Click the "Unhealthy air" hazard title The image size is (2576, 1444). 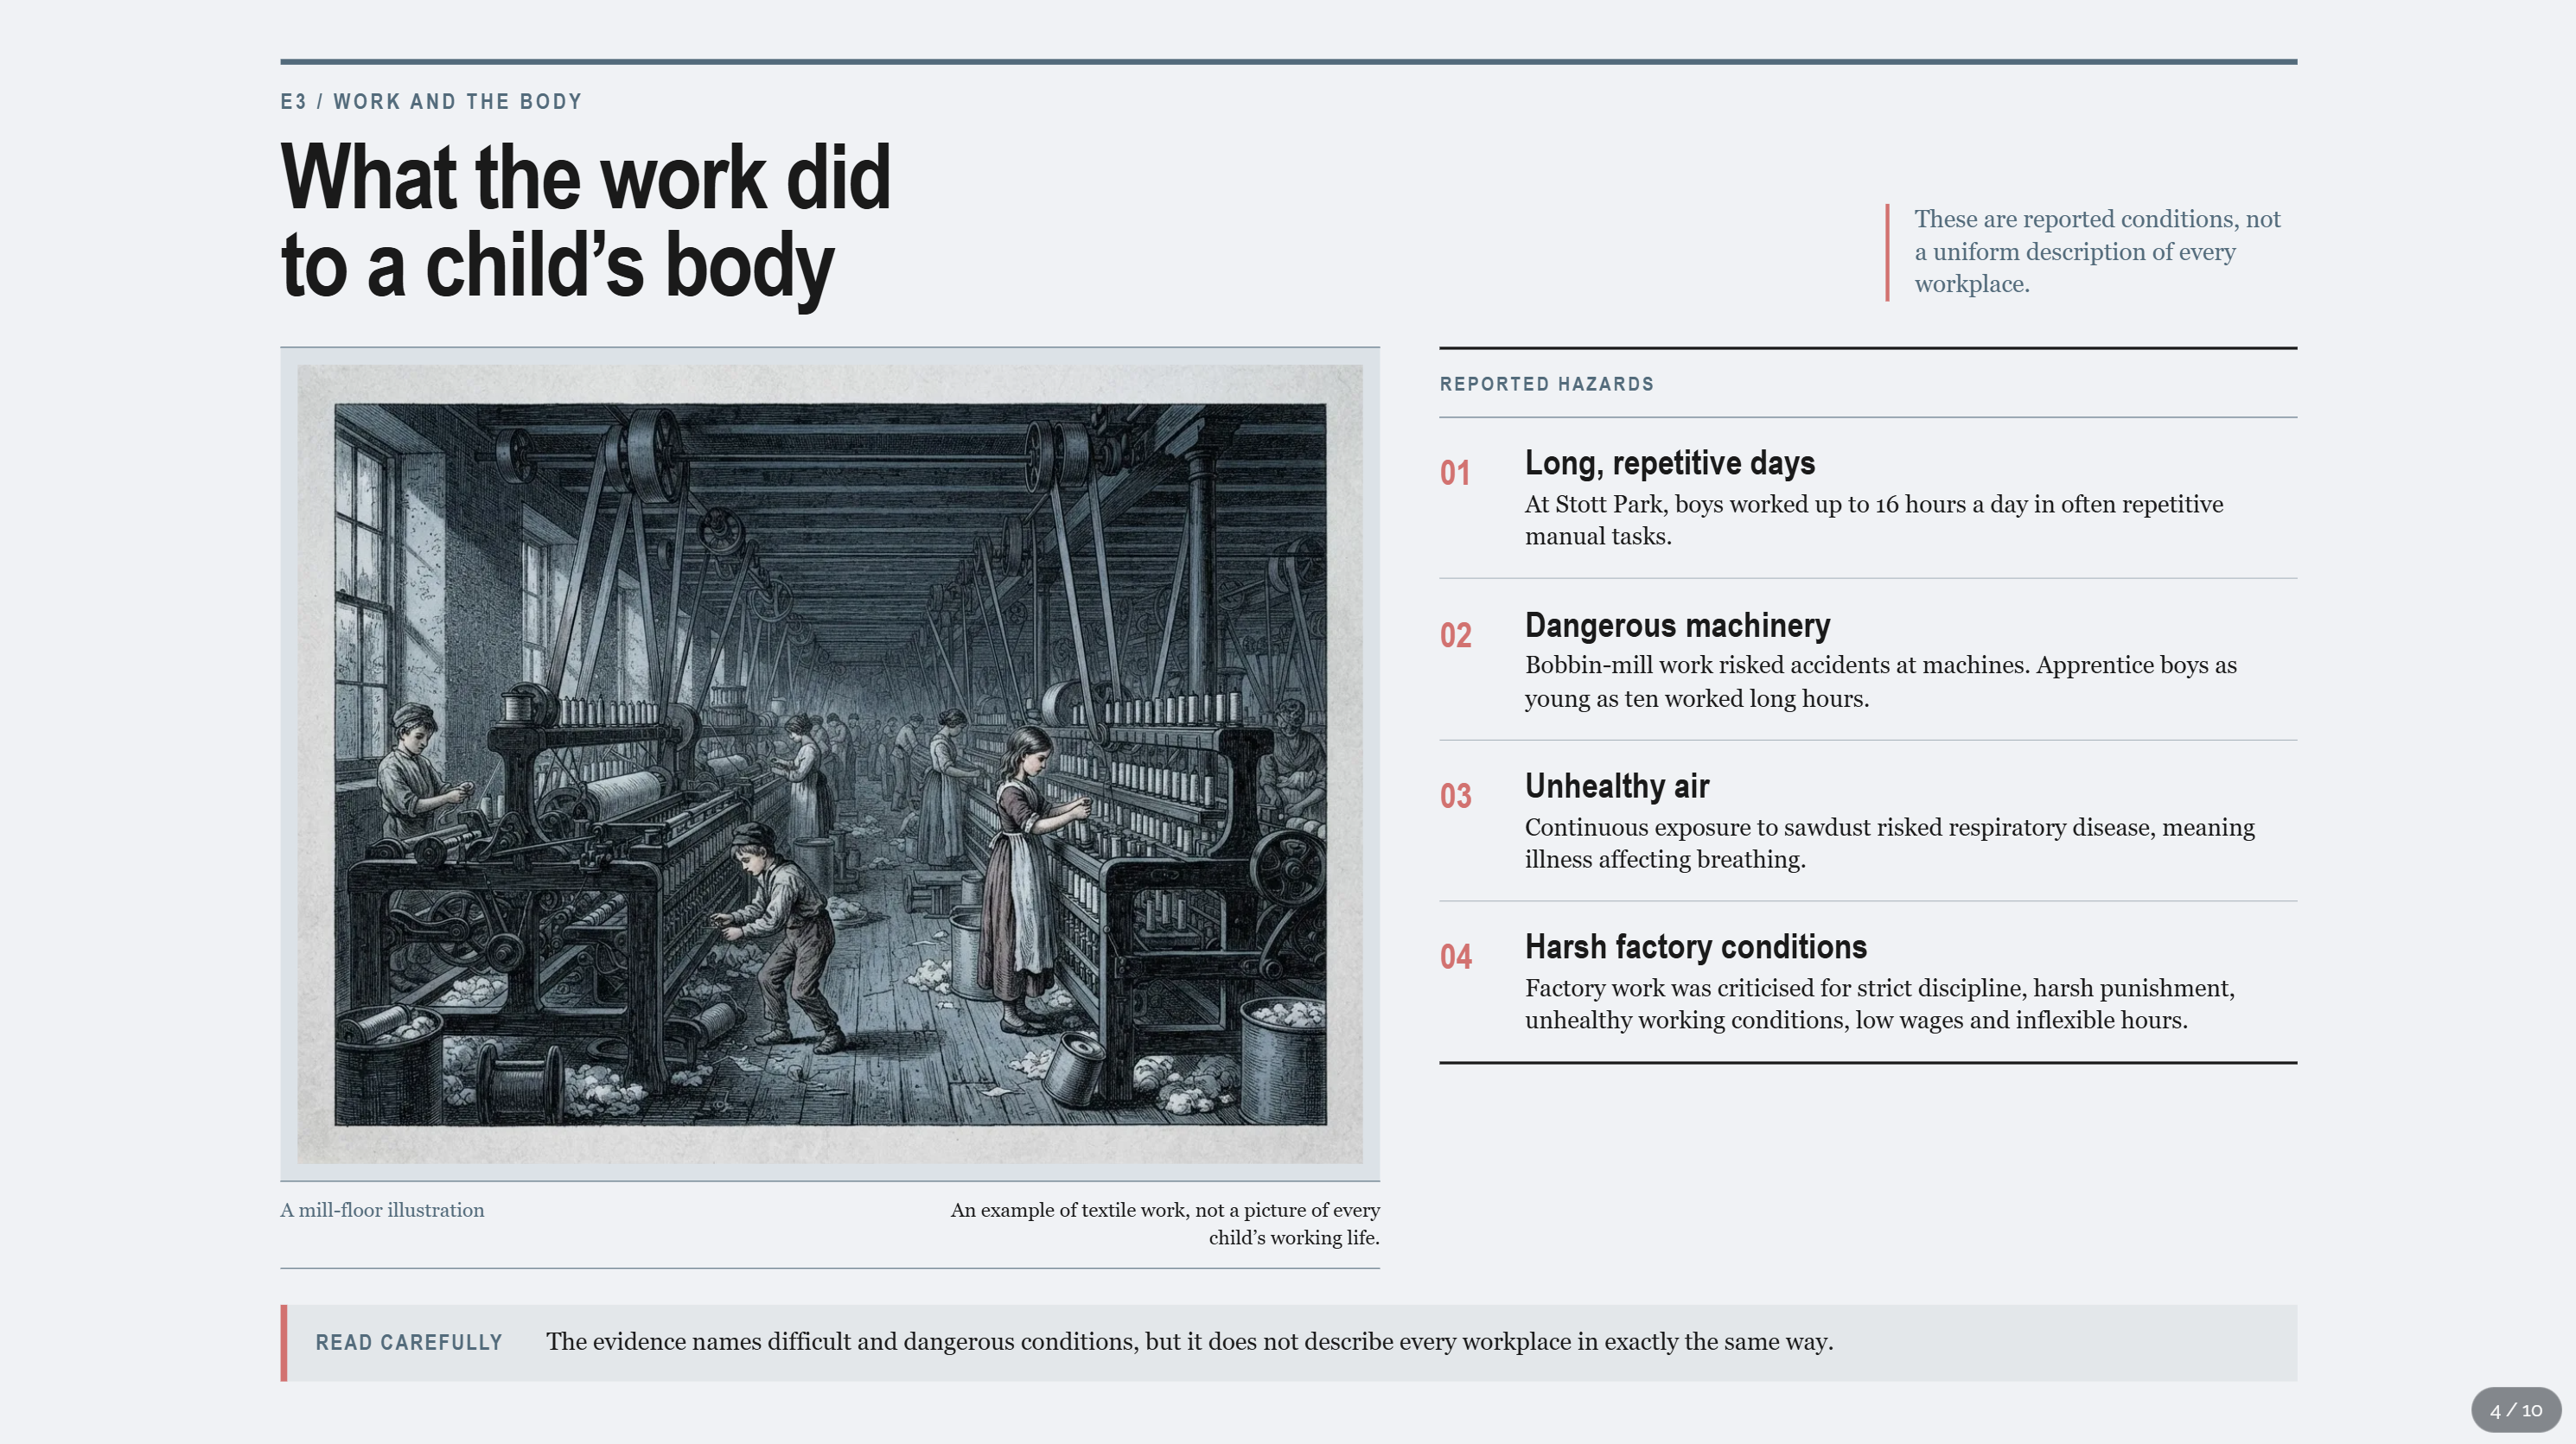pos(1617,786)
